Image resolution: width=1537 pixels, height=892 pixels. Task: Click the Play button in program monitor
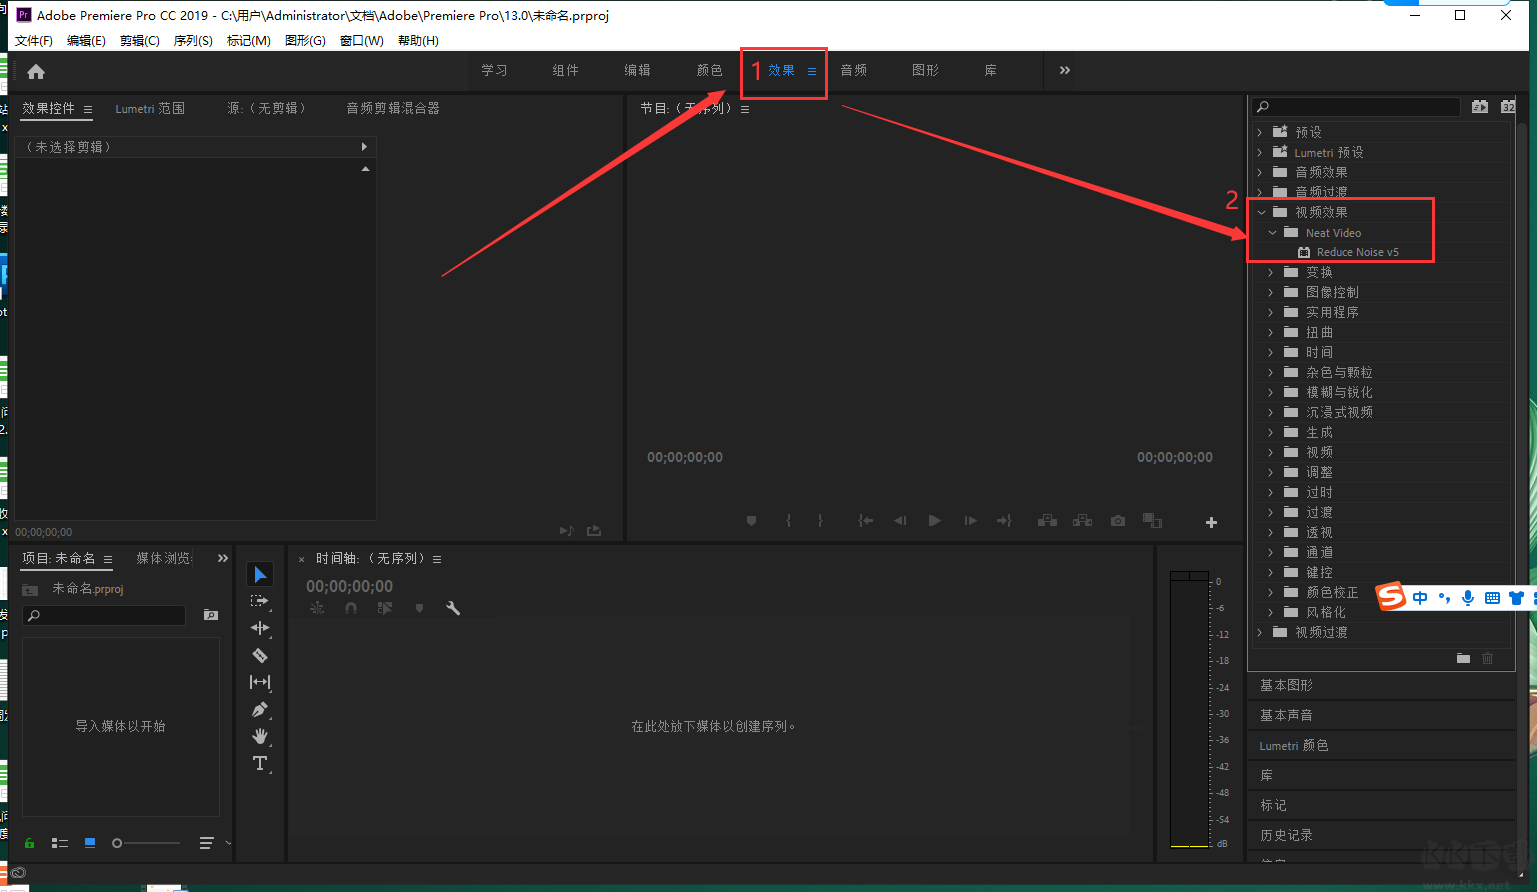[934, 521]
